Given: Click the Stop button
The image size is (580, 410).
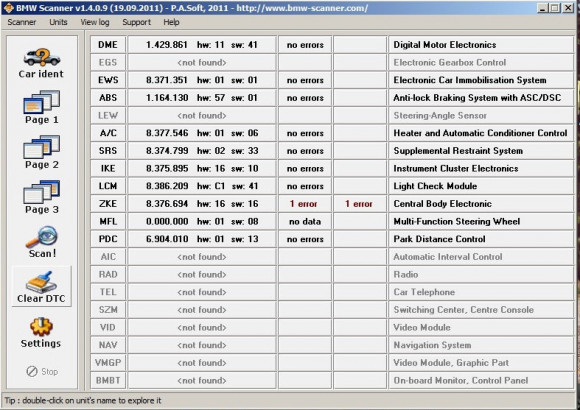Looking at the screenshot, I should pos(42,371).
